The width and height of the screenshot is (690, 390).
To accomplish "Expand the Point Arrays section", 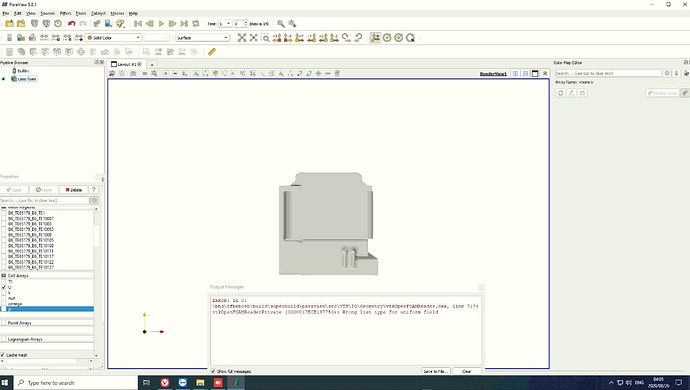I will point(46,323).
